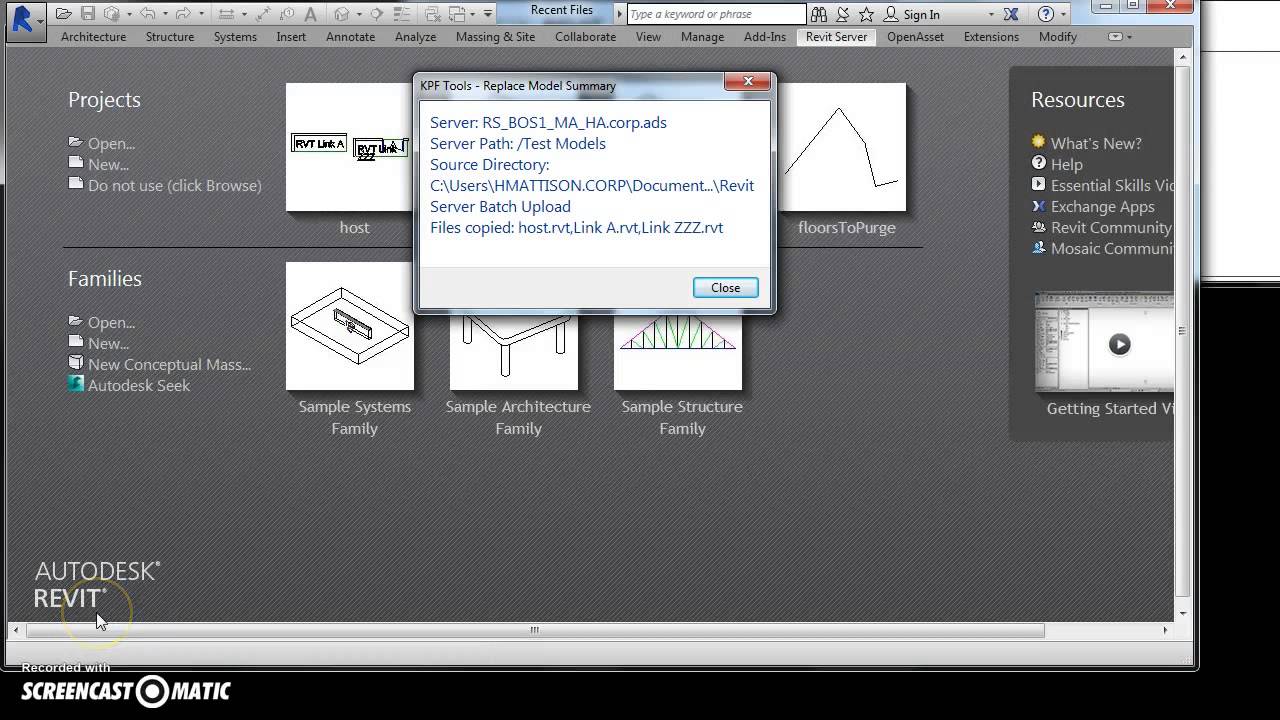1280x720 pixels.
Task: Expand the Synchronize dropdown arrow
Action: click(x=129, y=15)
